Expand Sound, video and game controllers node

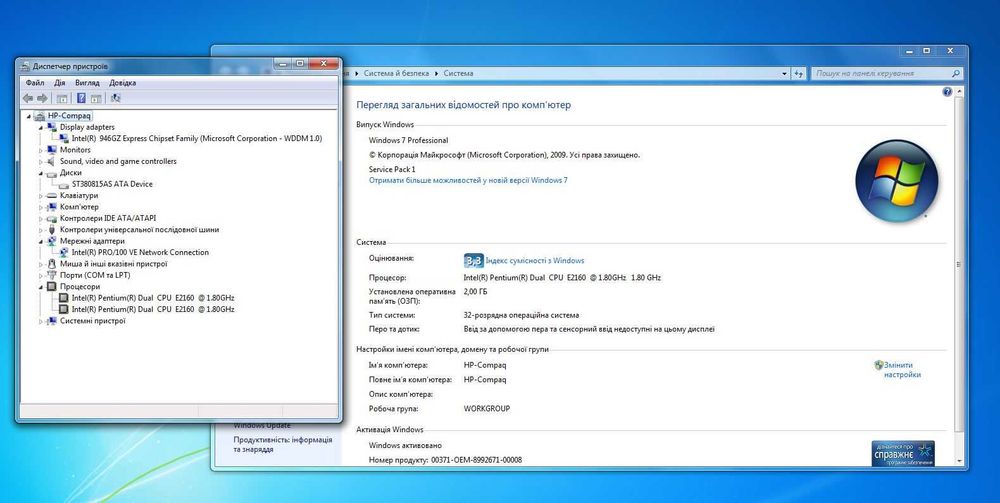(x=41, y=162)
